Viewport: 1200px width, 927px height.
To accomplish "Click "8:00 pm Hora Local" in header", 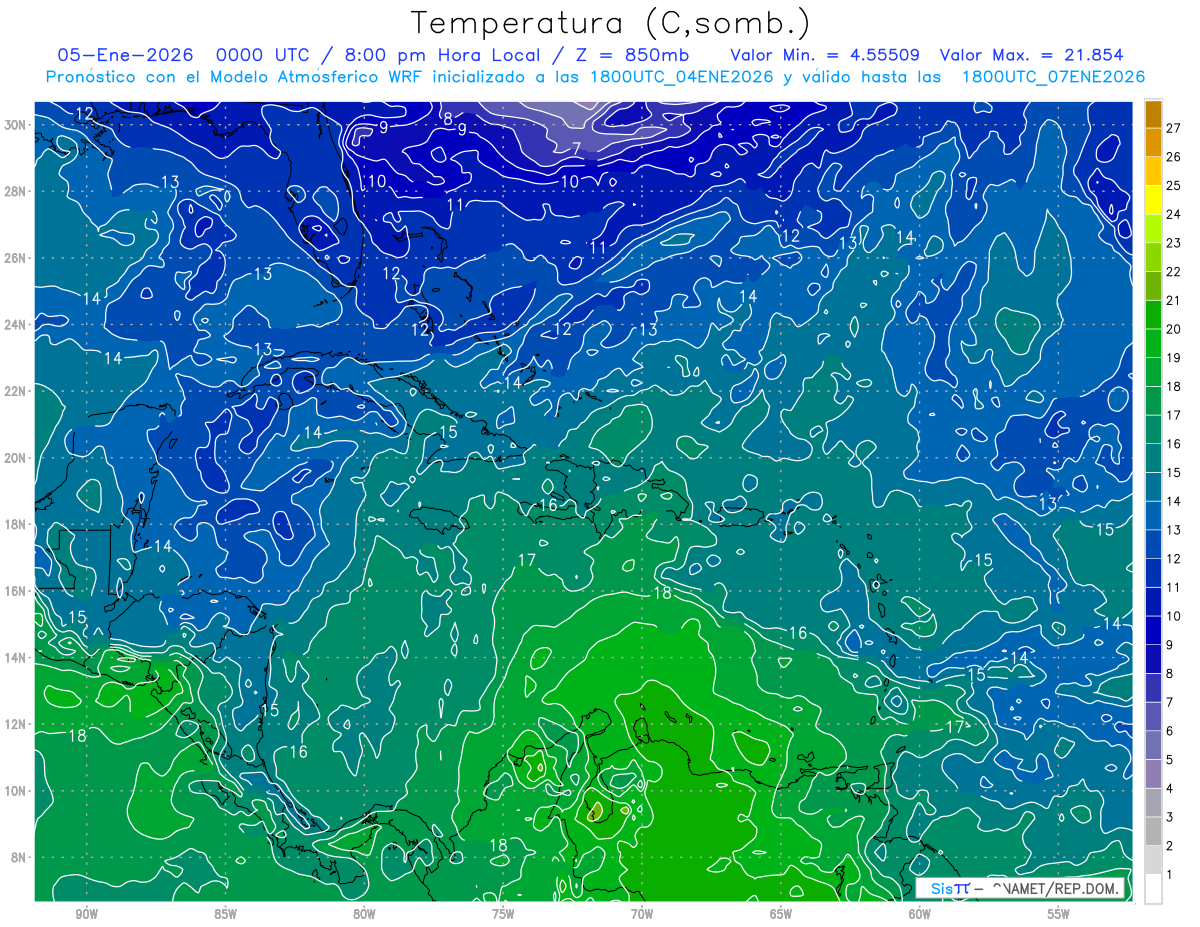I will [x=443, y=55].
